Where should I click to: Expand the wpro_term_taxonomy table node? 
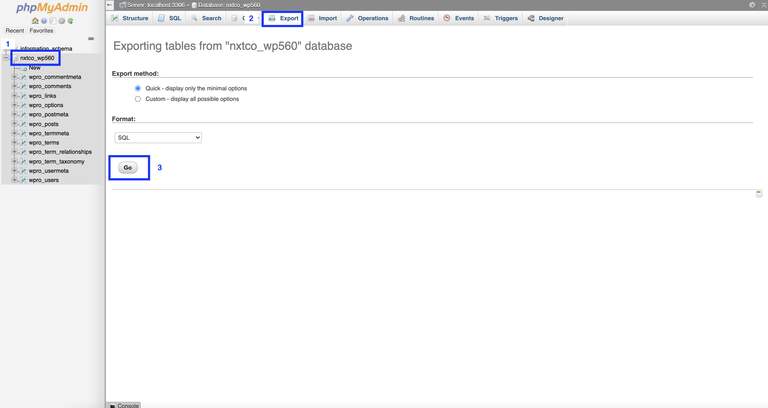(15, 161)
